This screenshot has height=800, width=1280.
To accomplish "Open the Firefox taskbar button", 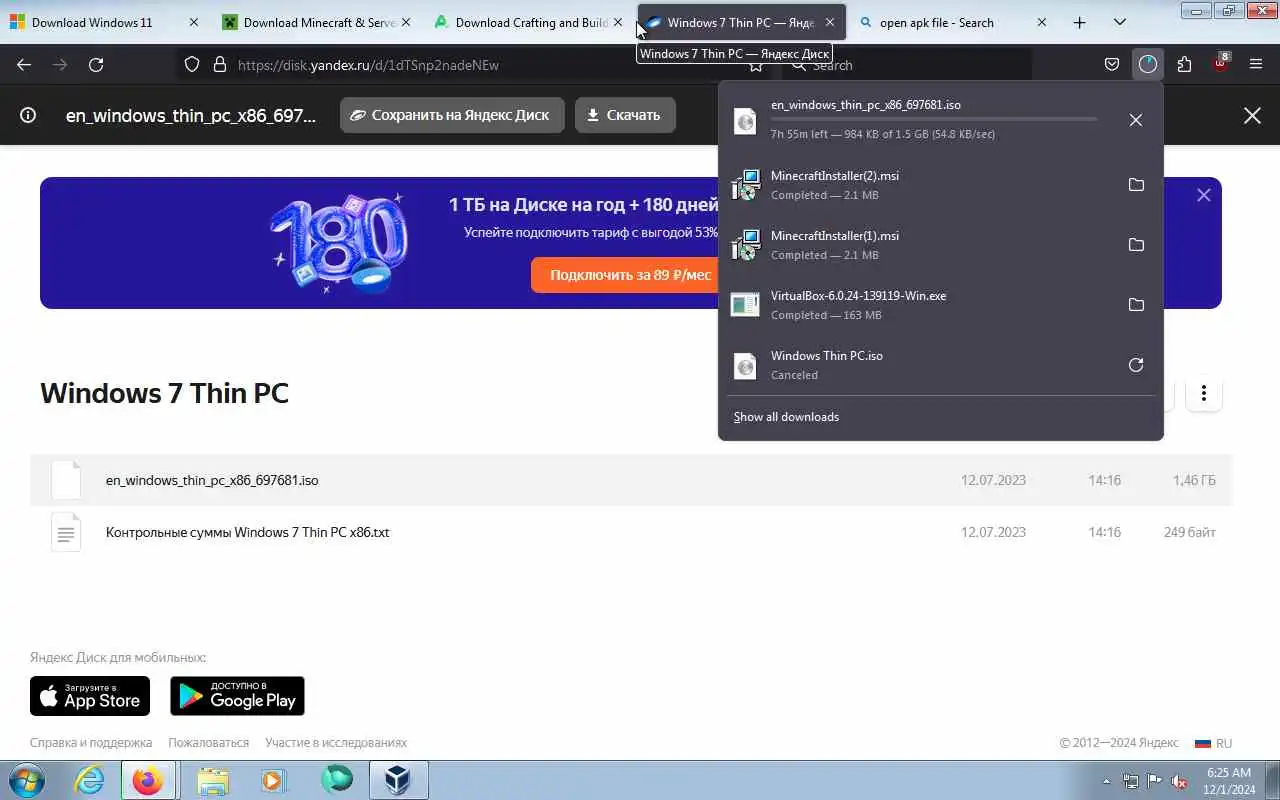I will 148,780.
